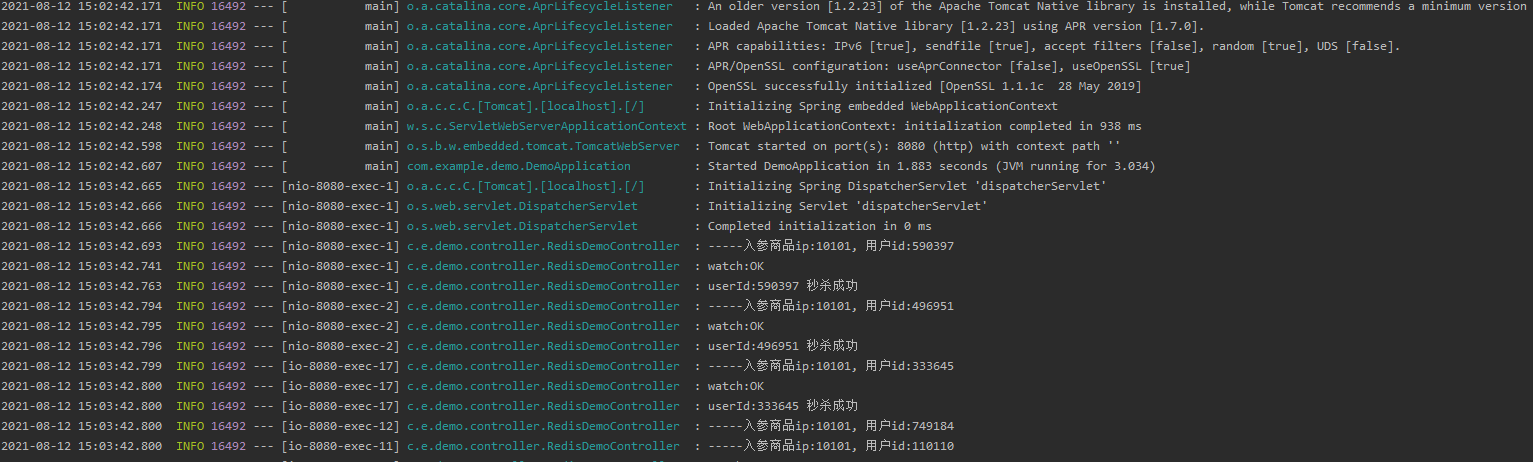Select the 'Completed initialization in 0 ms' message
Screen dimensions: 1533x462
[819, 226]
